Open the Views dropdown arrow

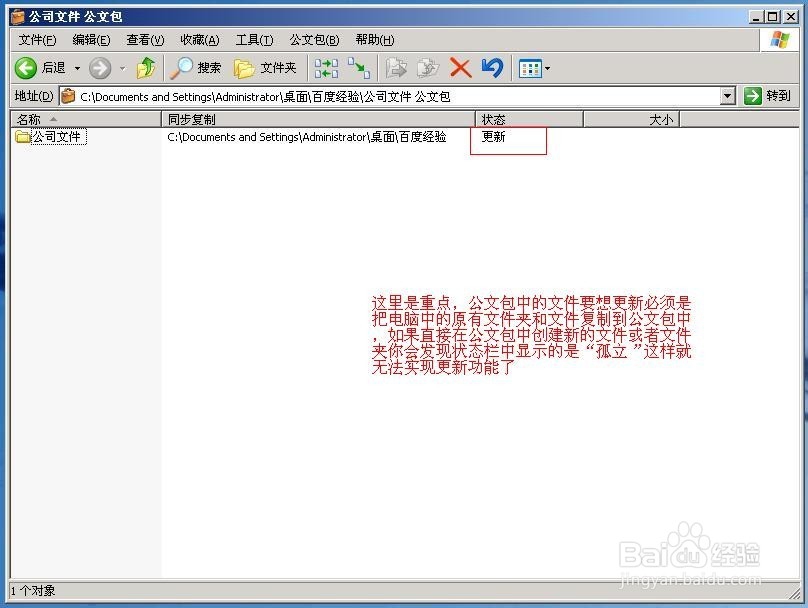point(547,68)
